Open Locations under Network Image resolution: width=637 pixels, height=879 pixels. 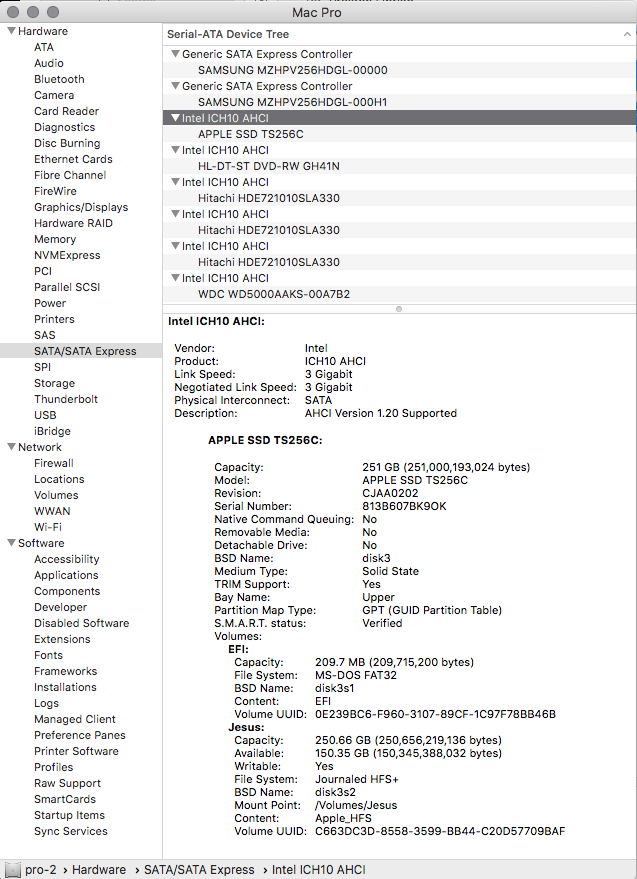[x=59, y=479]
